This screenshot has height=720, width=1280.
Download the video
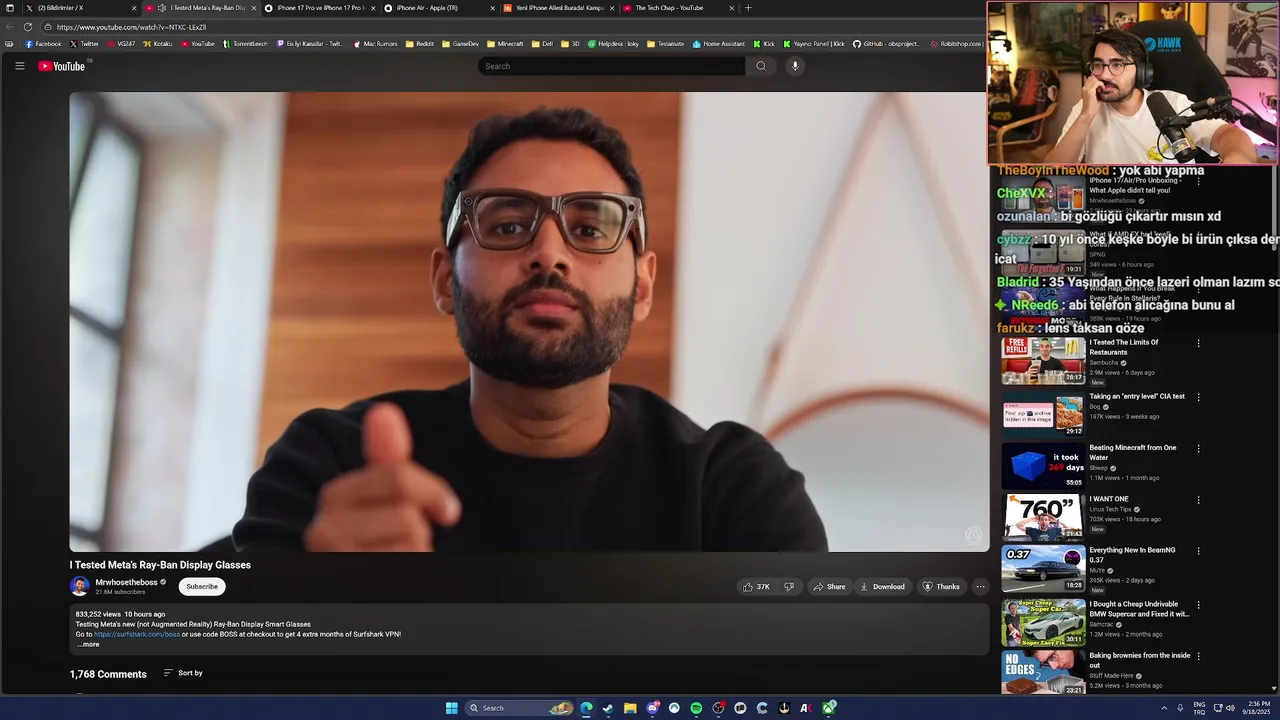coord(882,587)
